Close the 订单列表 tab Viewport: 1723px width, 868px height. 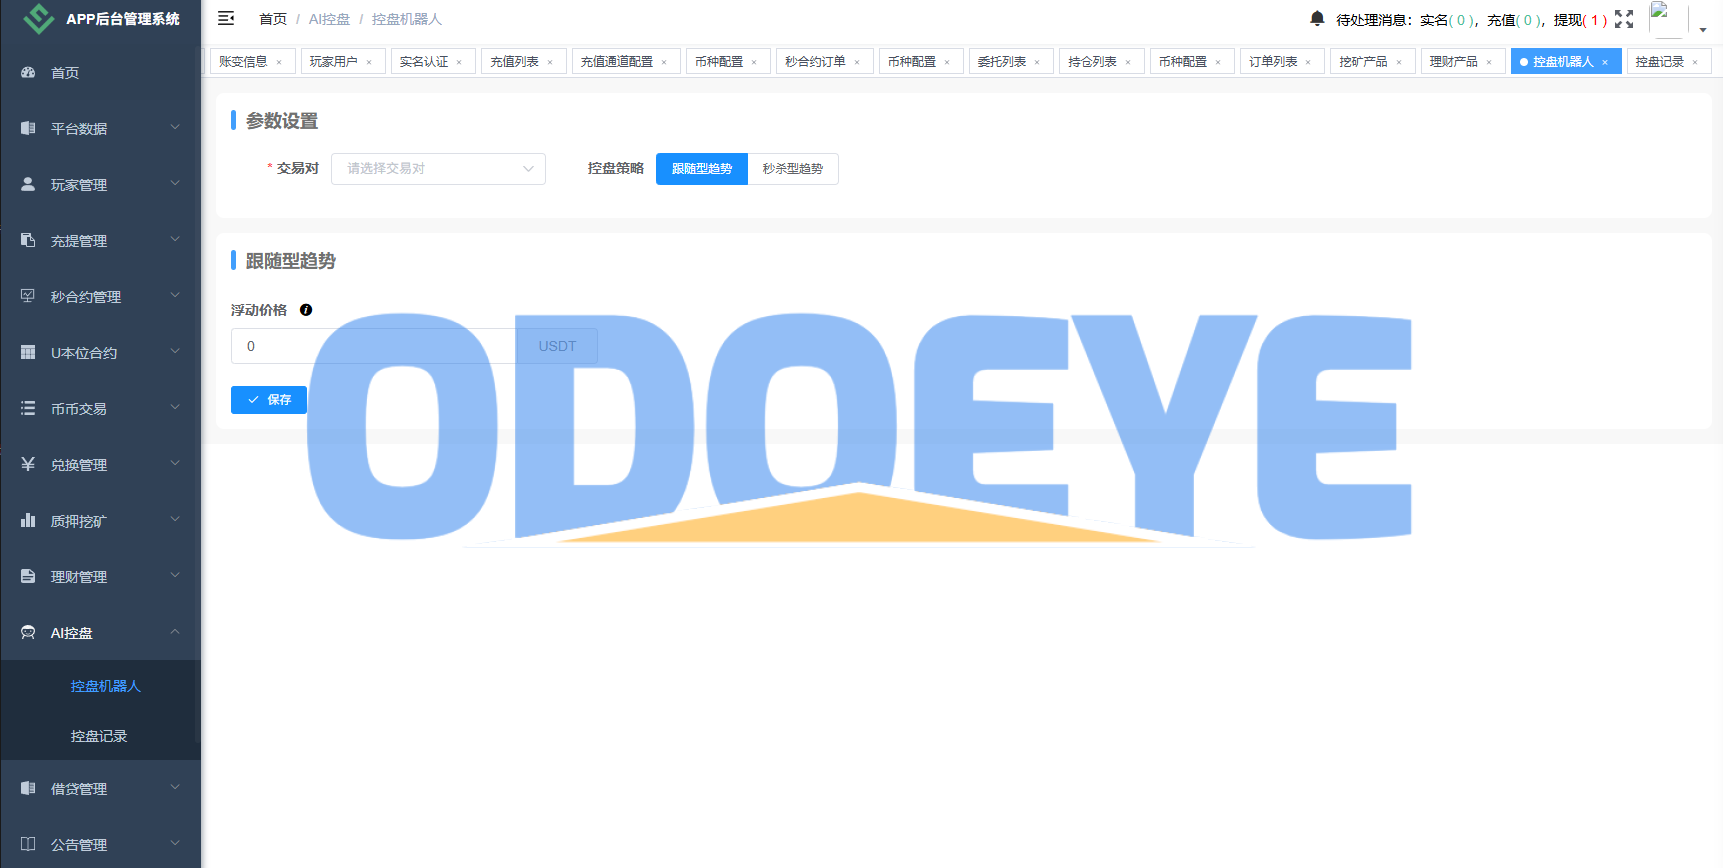pos(1308,62)
